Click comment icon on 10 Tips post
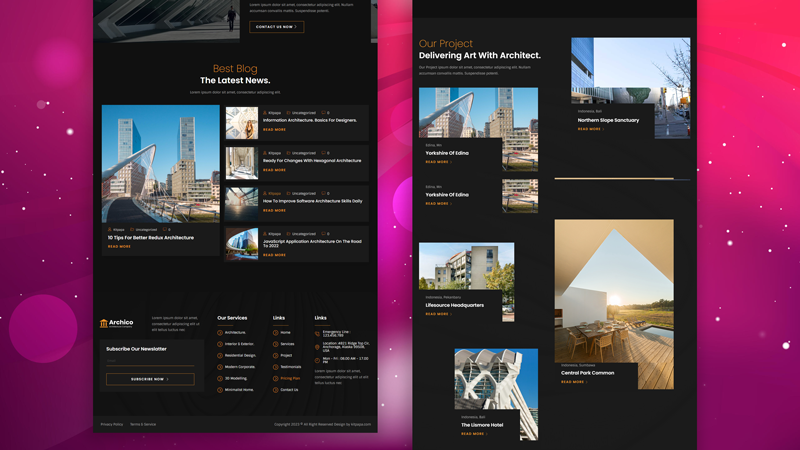 click(x=166, y=230)
